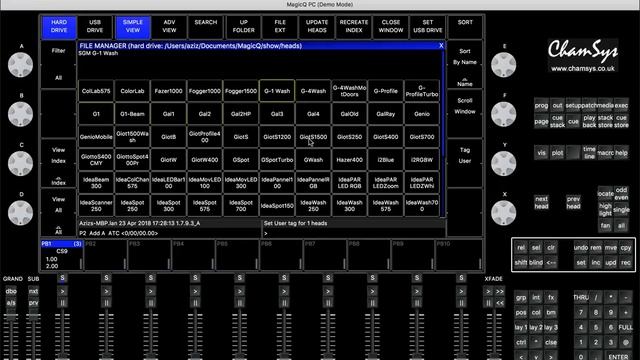Open the Sort By Name option

pyautogui.click(x=464, y=64)
